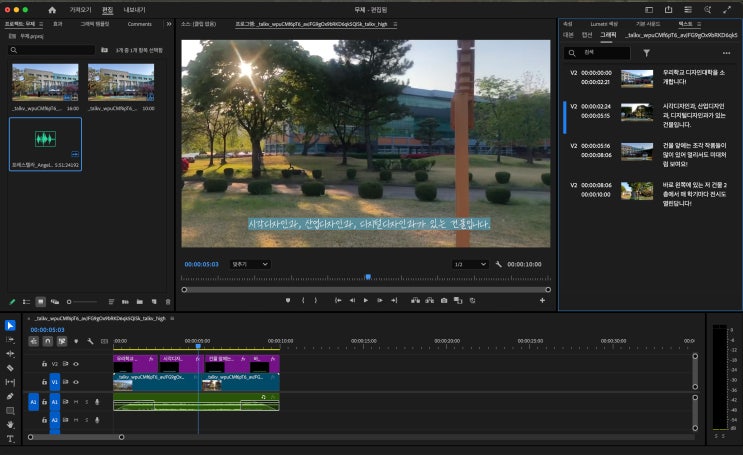Open the 맞추기 zoom level dropdown

click(250, 264)
